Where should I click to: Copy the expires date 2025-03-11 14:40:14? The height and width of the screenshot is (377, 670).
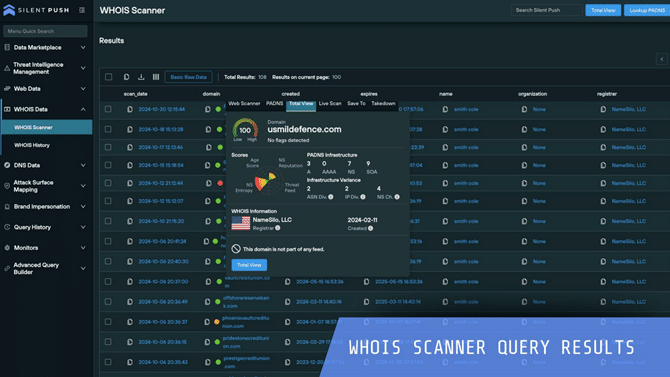(x=367, y=302)
